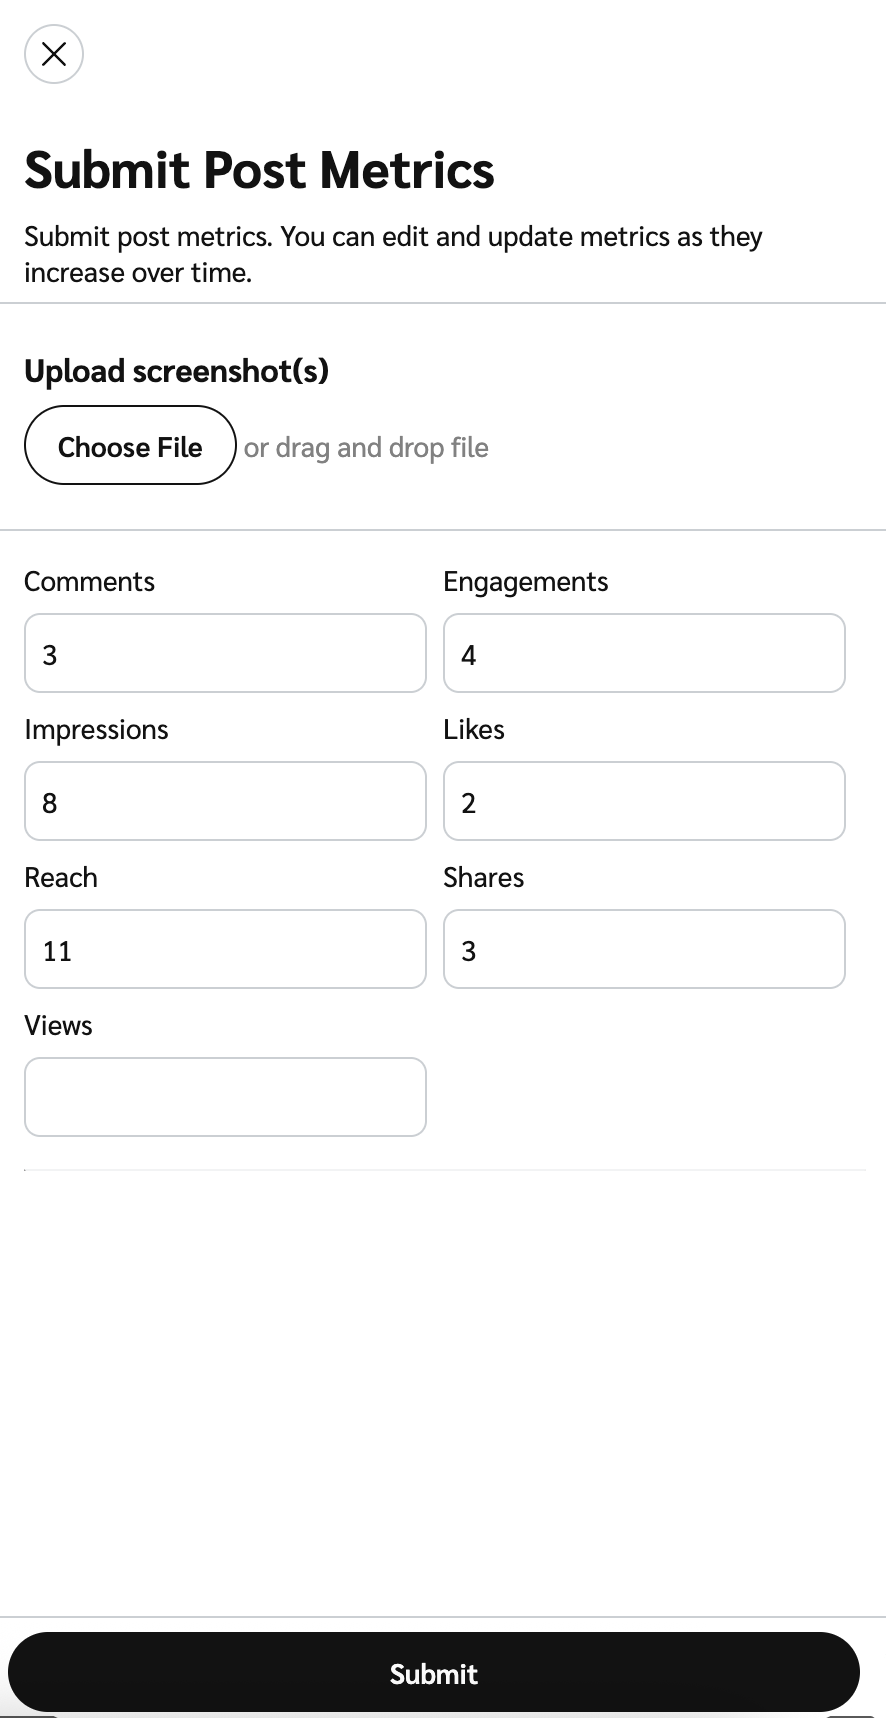This screenshot has width=886, height=1718.
Task: Click the Views label text
Action: pyautogui.click(x=58, y=1026)
